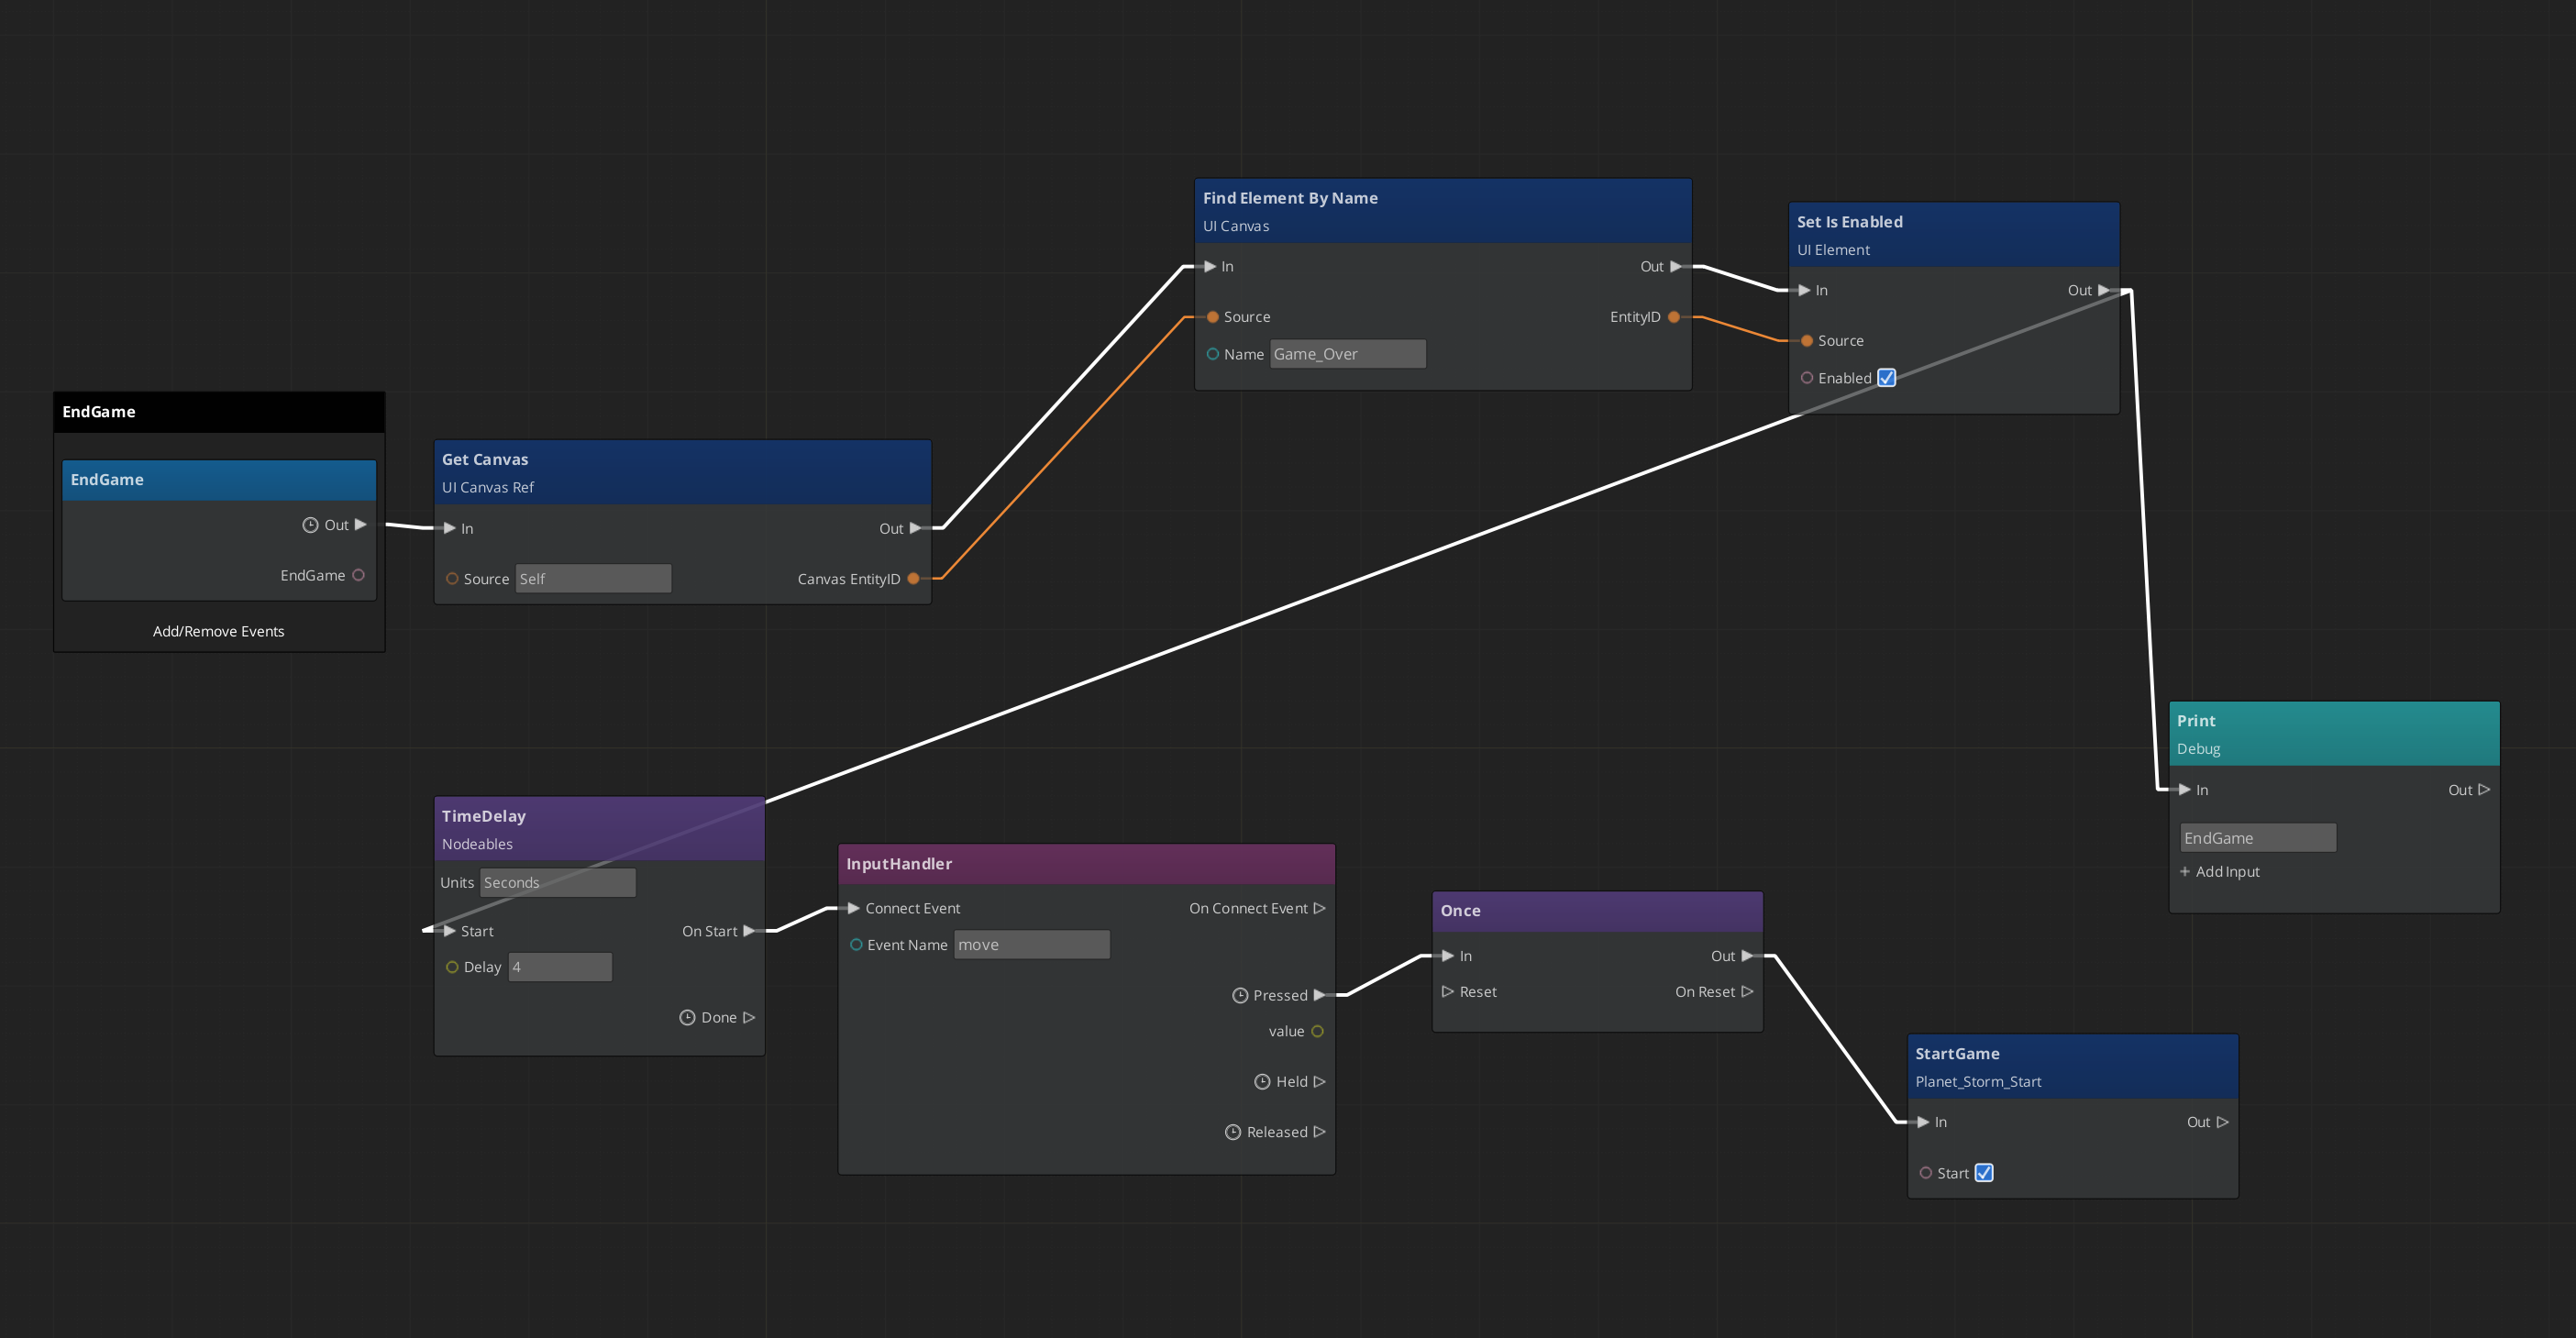Toggle Start checkbox on StartGame node
2576x1338 pixels.
tap(1984, 1173)
